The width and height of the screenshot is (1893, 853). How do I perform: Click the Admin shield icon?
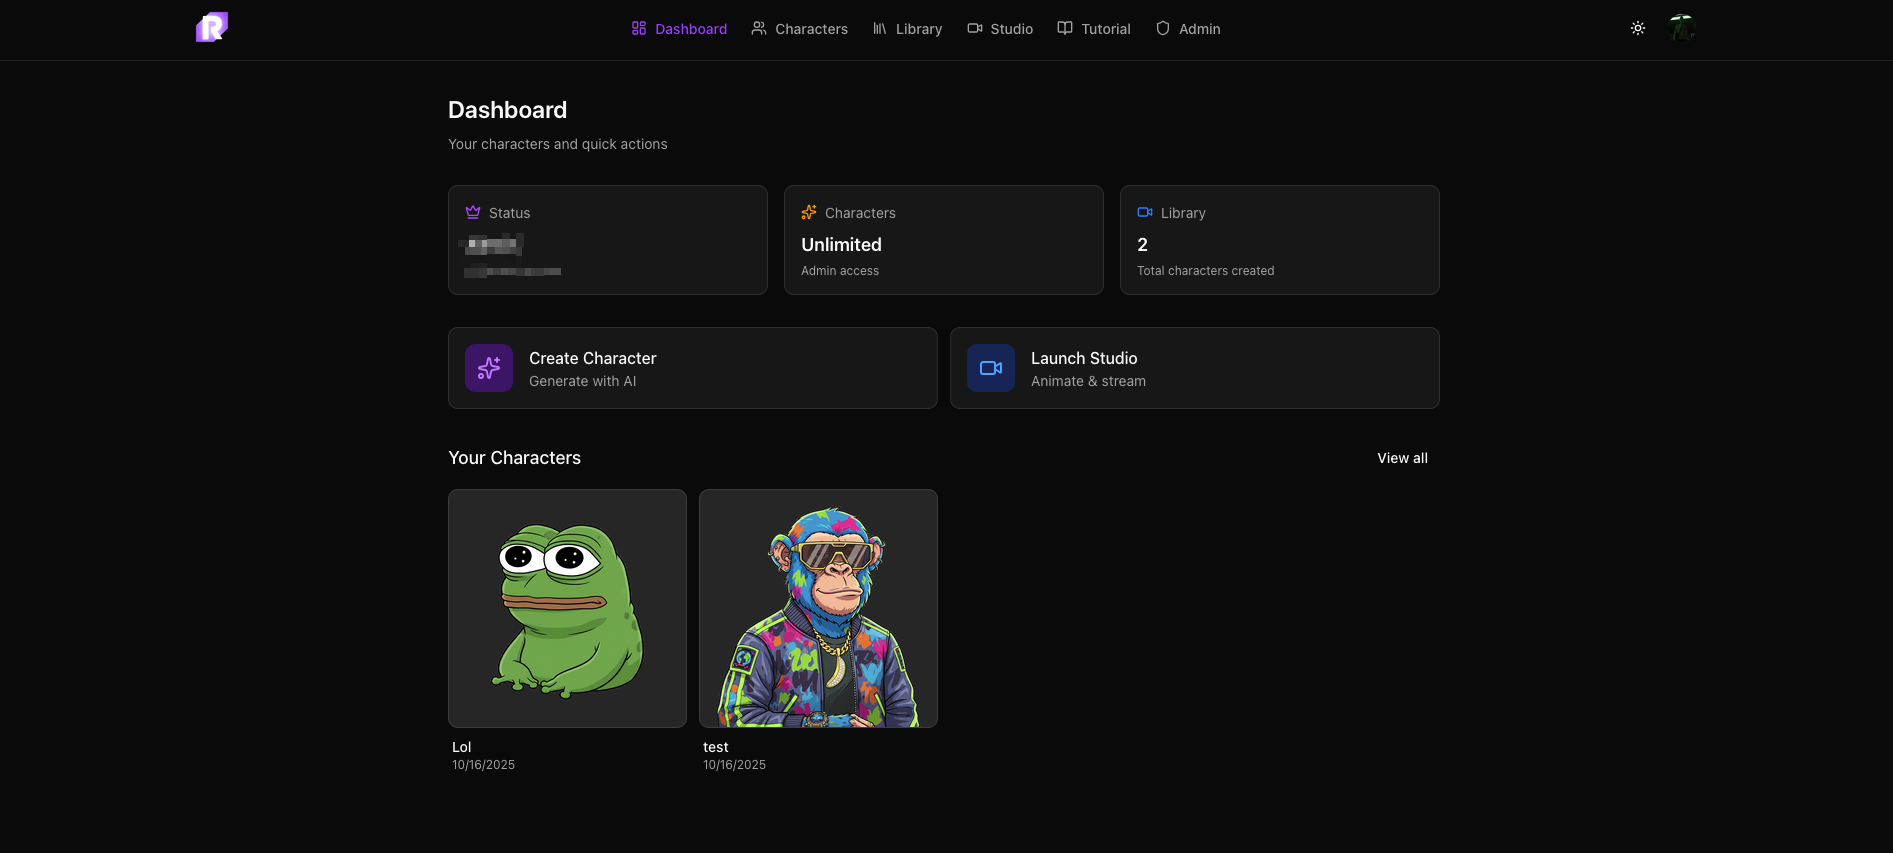point(1163,28)
